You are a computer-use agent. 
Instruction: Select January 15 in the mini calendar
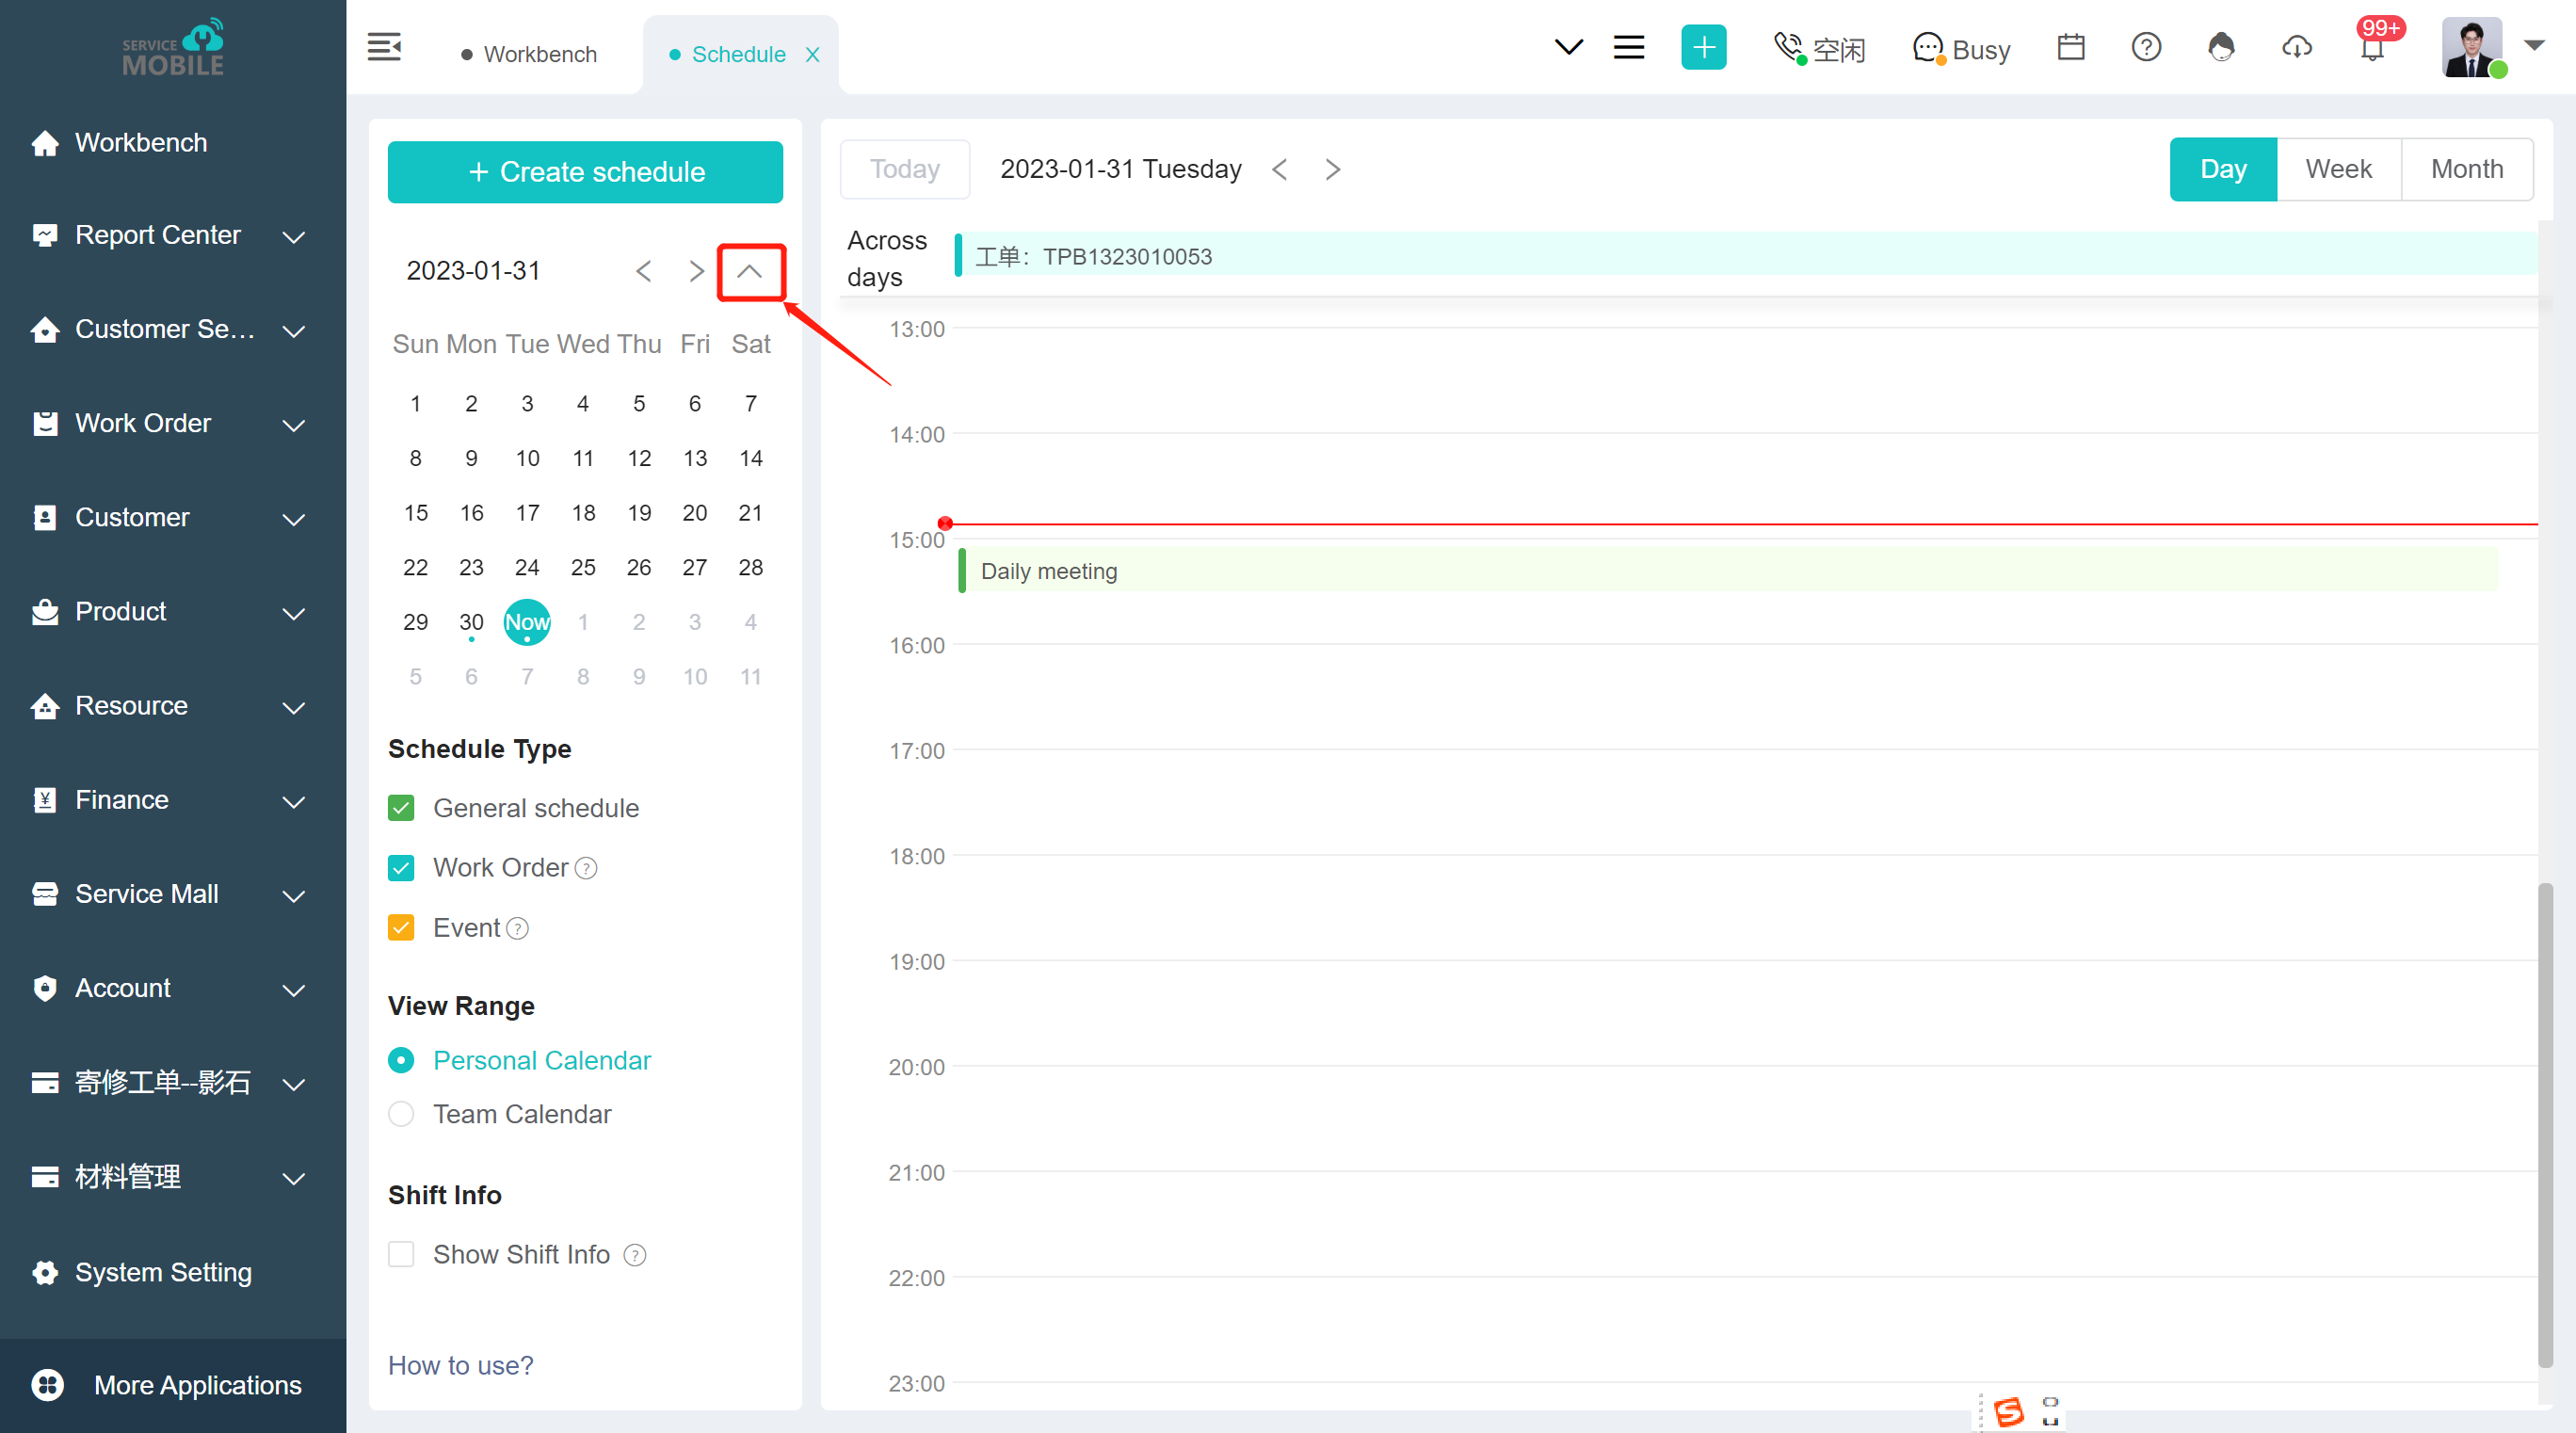416,513
